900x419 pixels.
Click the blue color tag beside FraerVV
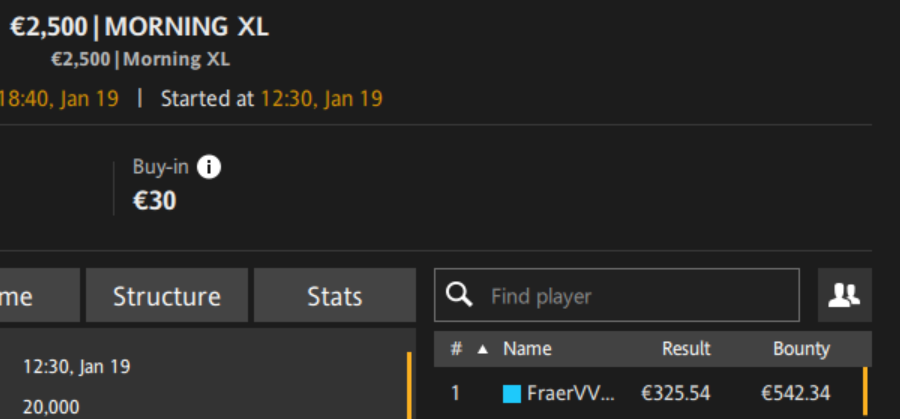(x=512, y=394)
